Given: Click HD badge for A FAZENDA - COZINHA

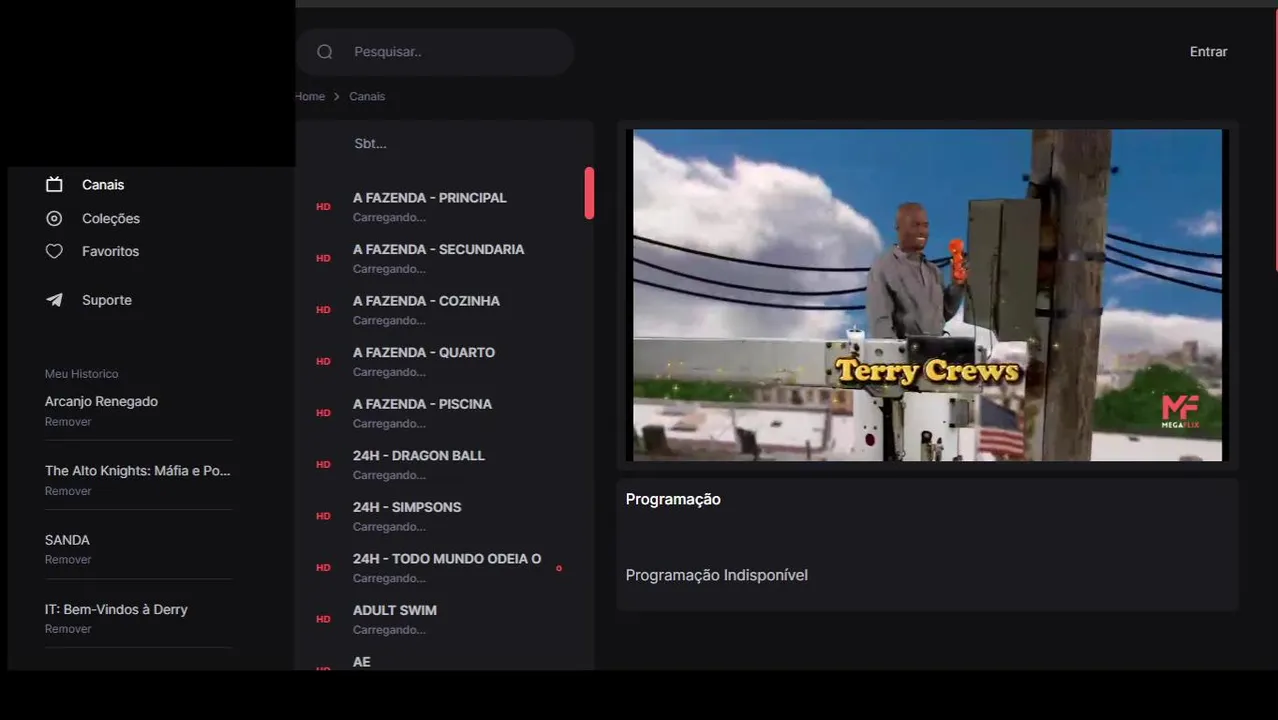Looking at the screenshot, I should (323, 310).
